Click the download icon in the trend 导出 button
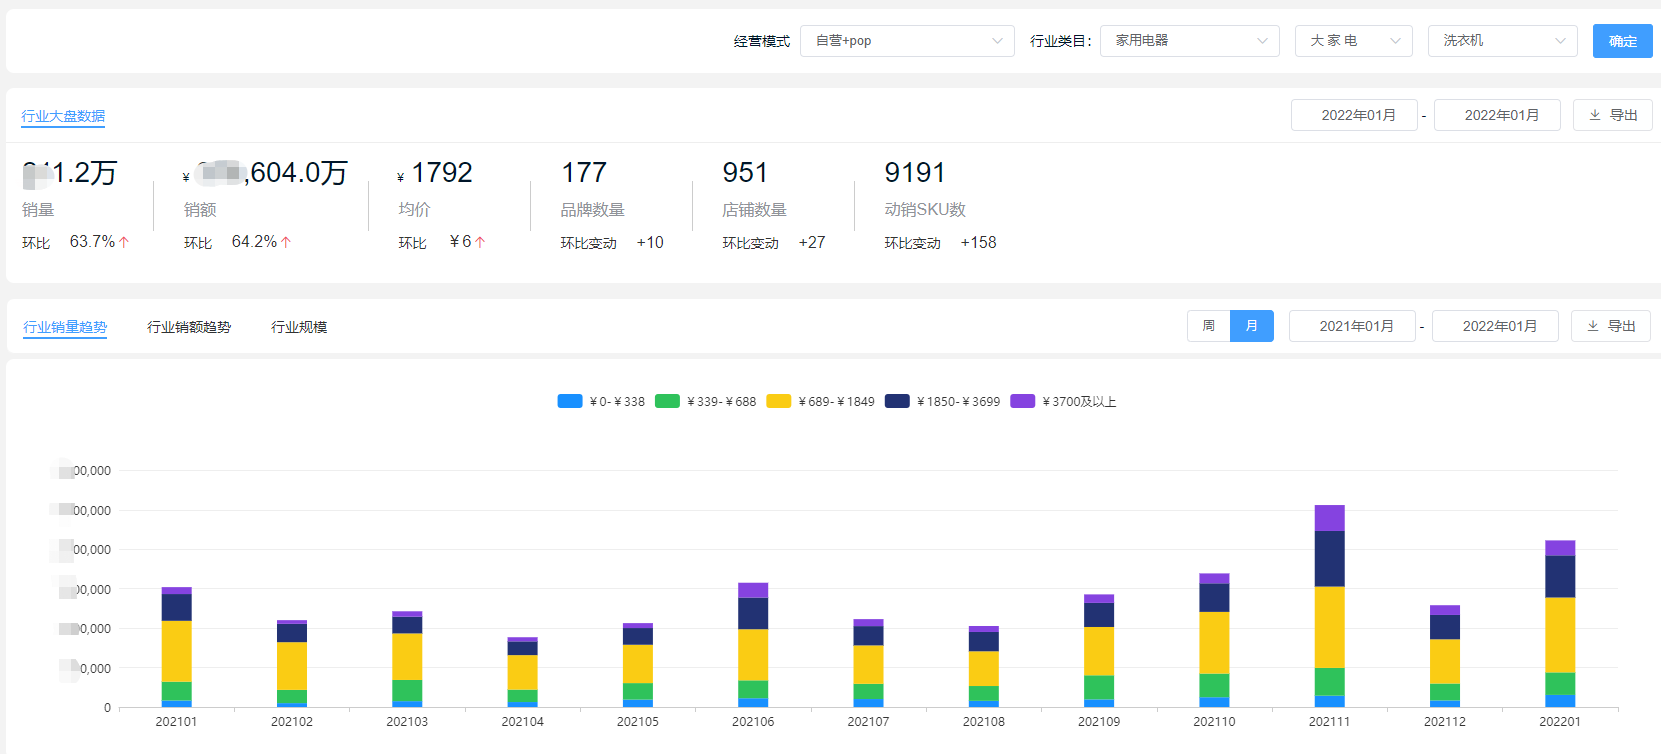Viewport: 1661px width, 754px height. pyautogui.click(x=1592, y=326)
